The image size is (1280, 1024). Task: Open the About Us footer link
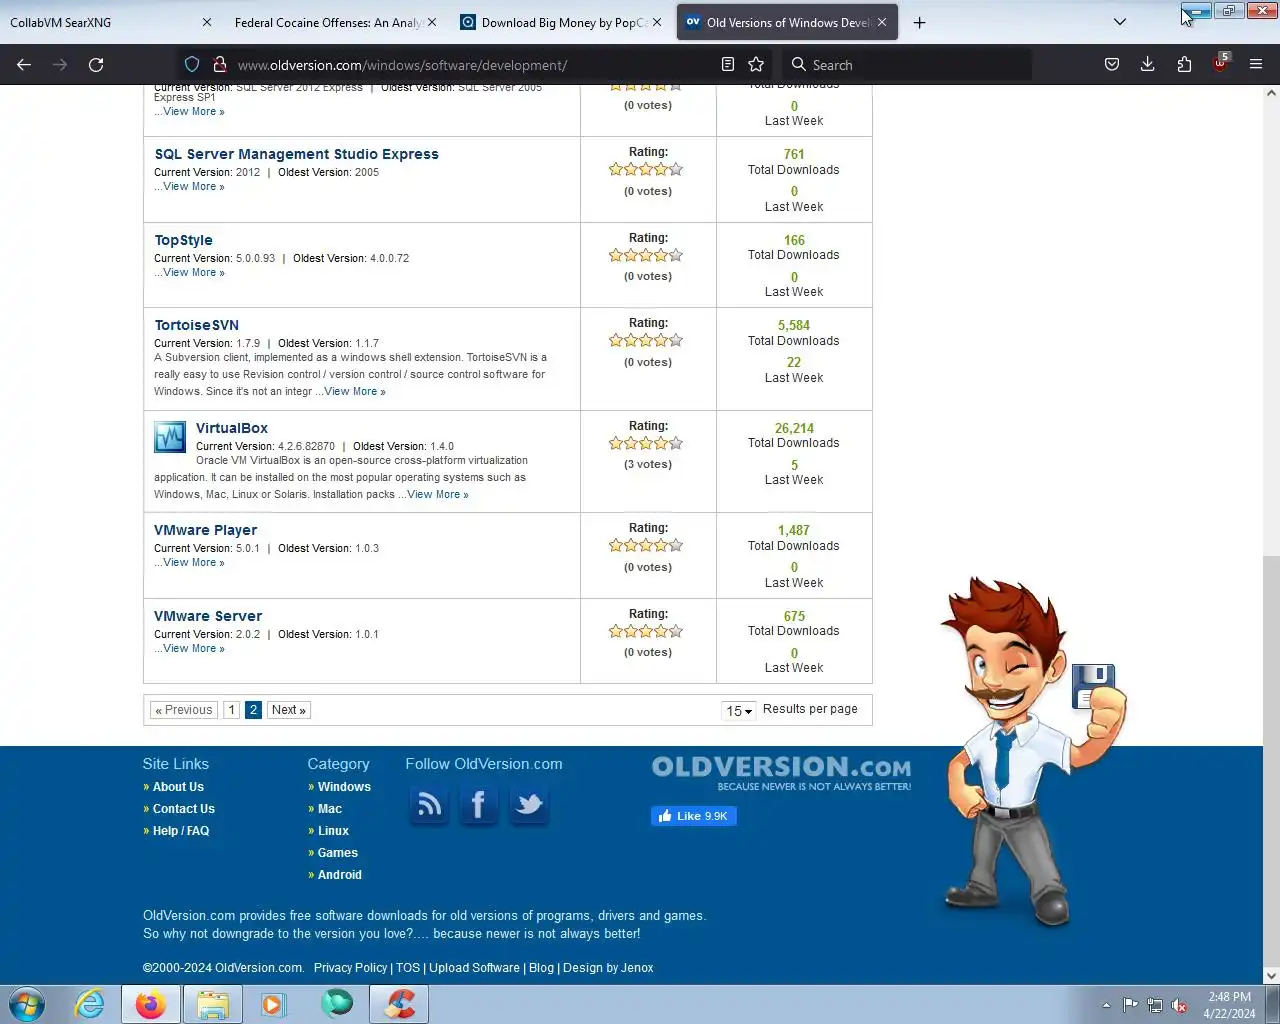[178, 787]
